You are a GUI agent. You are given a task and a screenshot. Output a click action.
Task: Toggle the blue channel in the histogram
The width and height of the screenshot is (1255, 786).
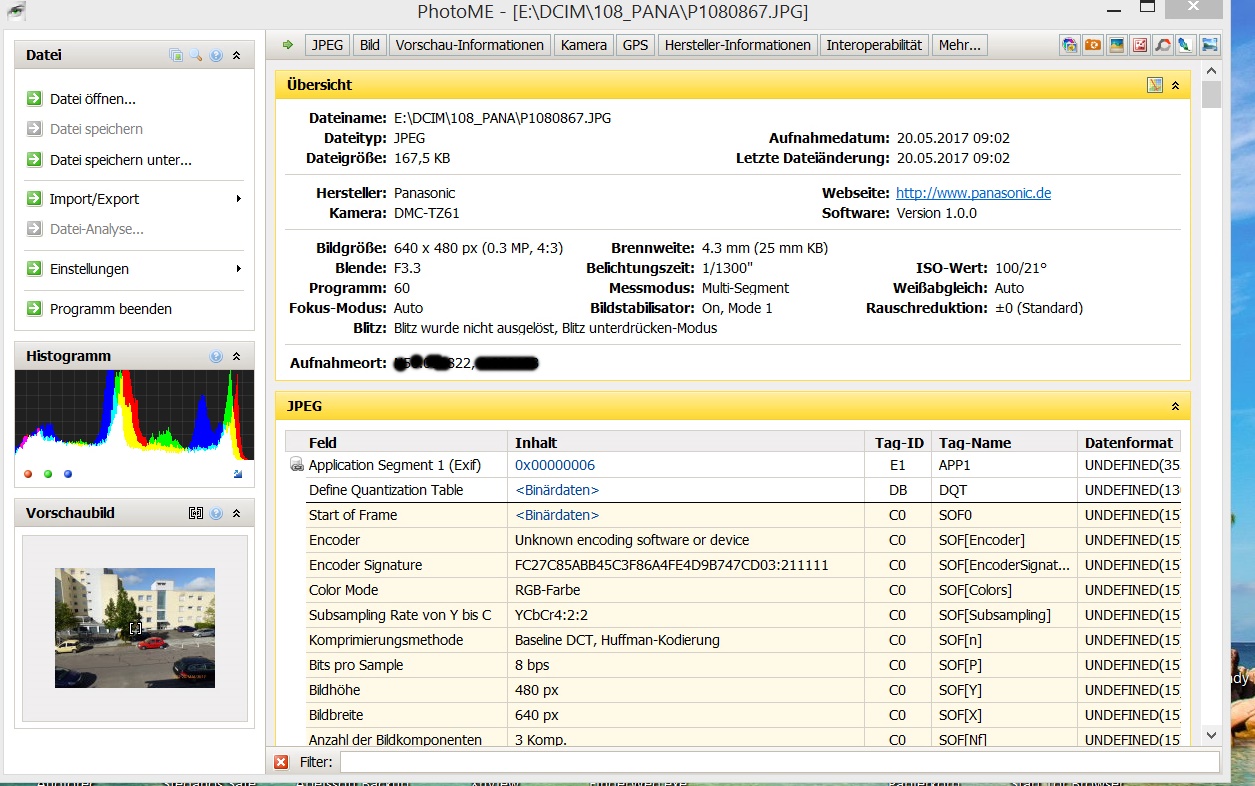[68, 474]
